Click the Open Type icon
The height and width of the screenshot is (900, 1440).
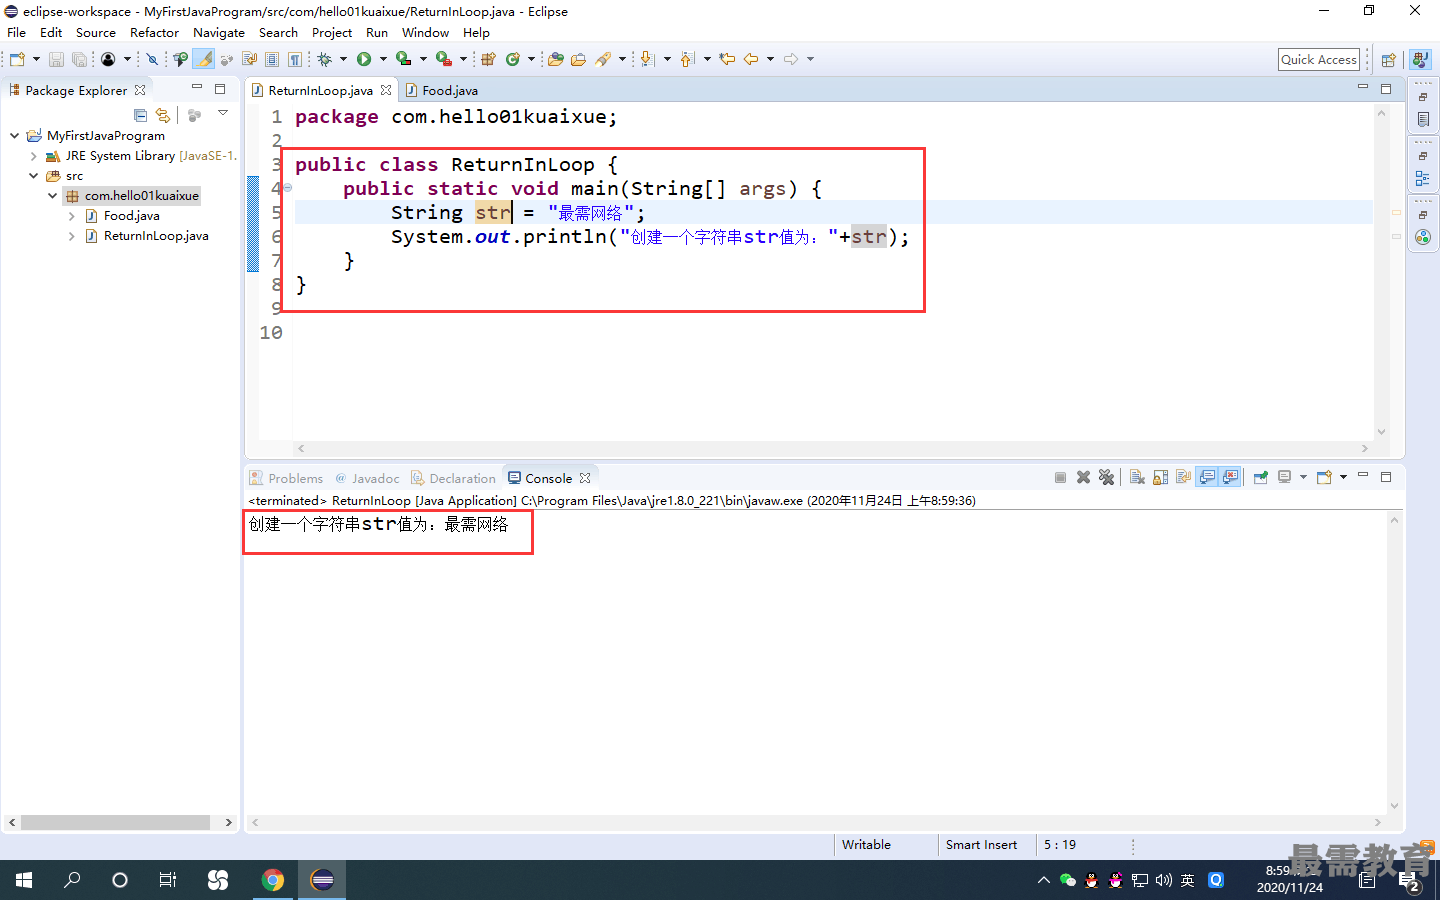[x=555, y=59]
